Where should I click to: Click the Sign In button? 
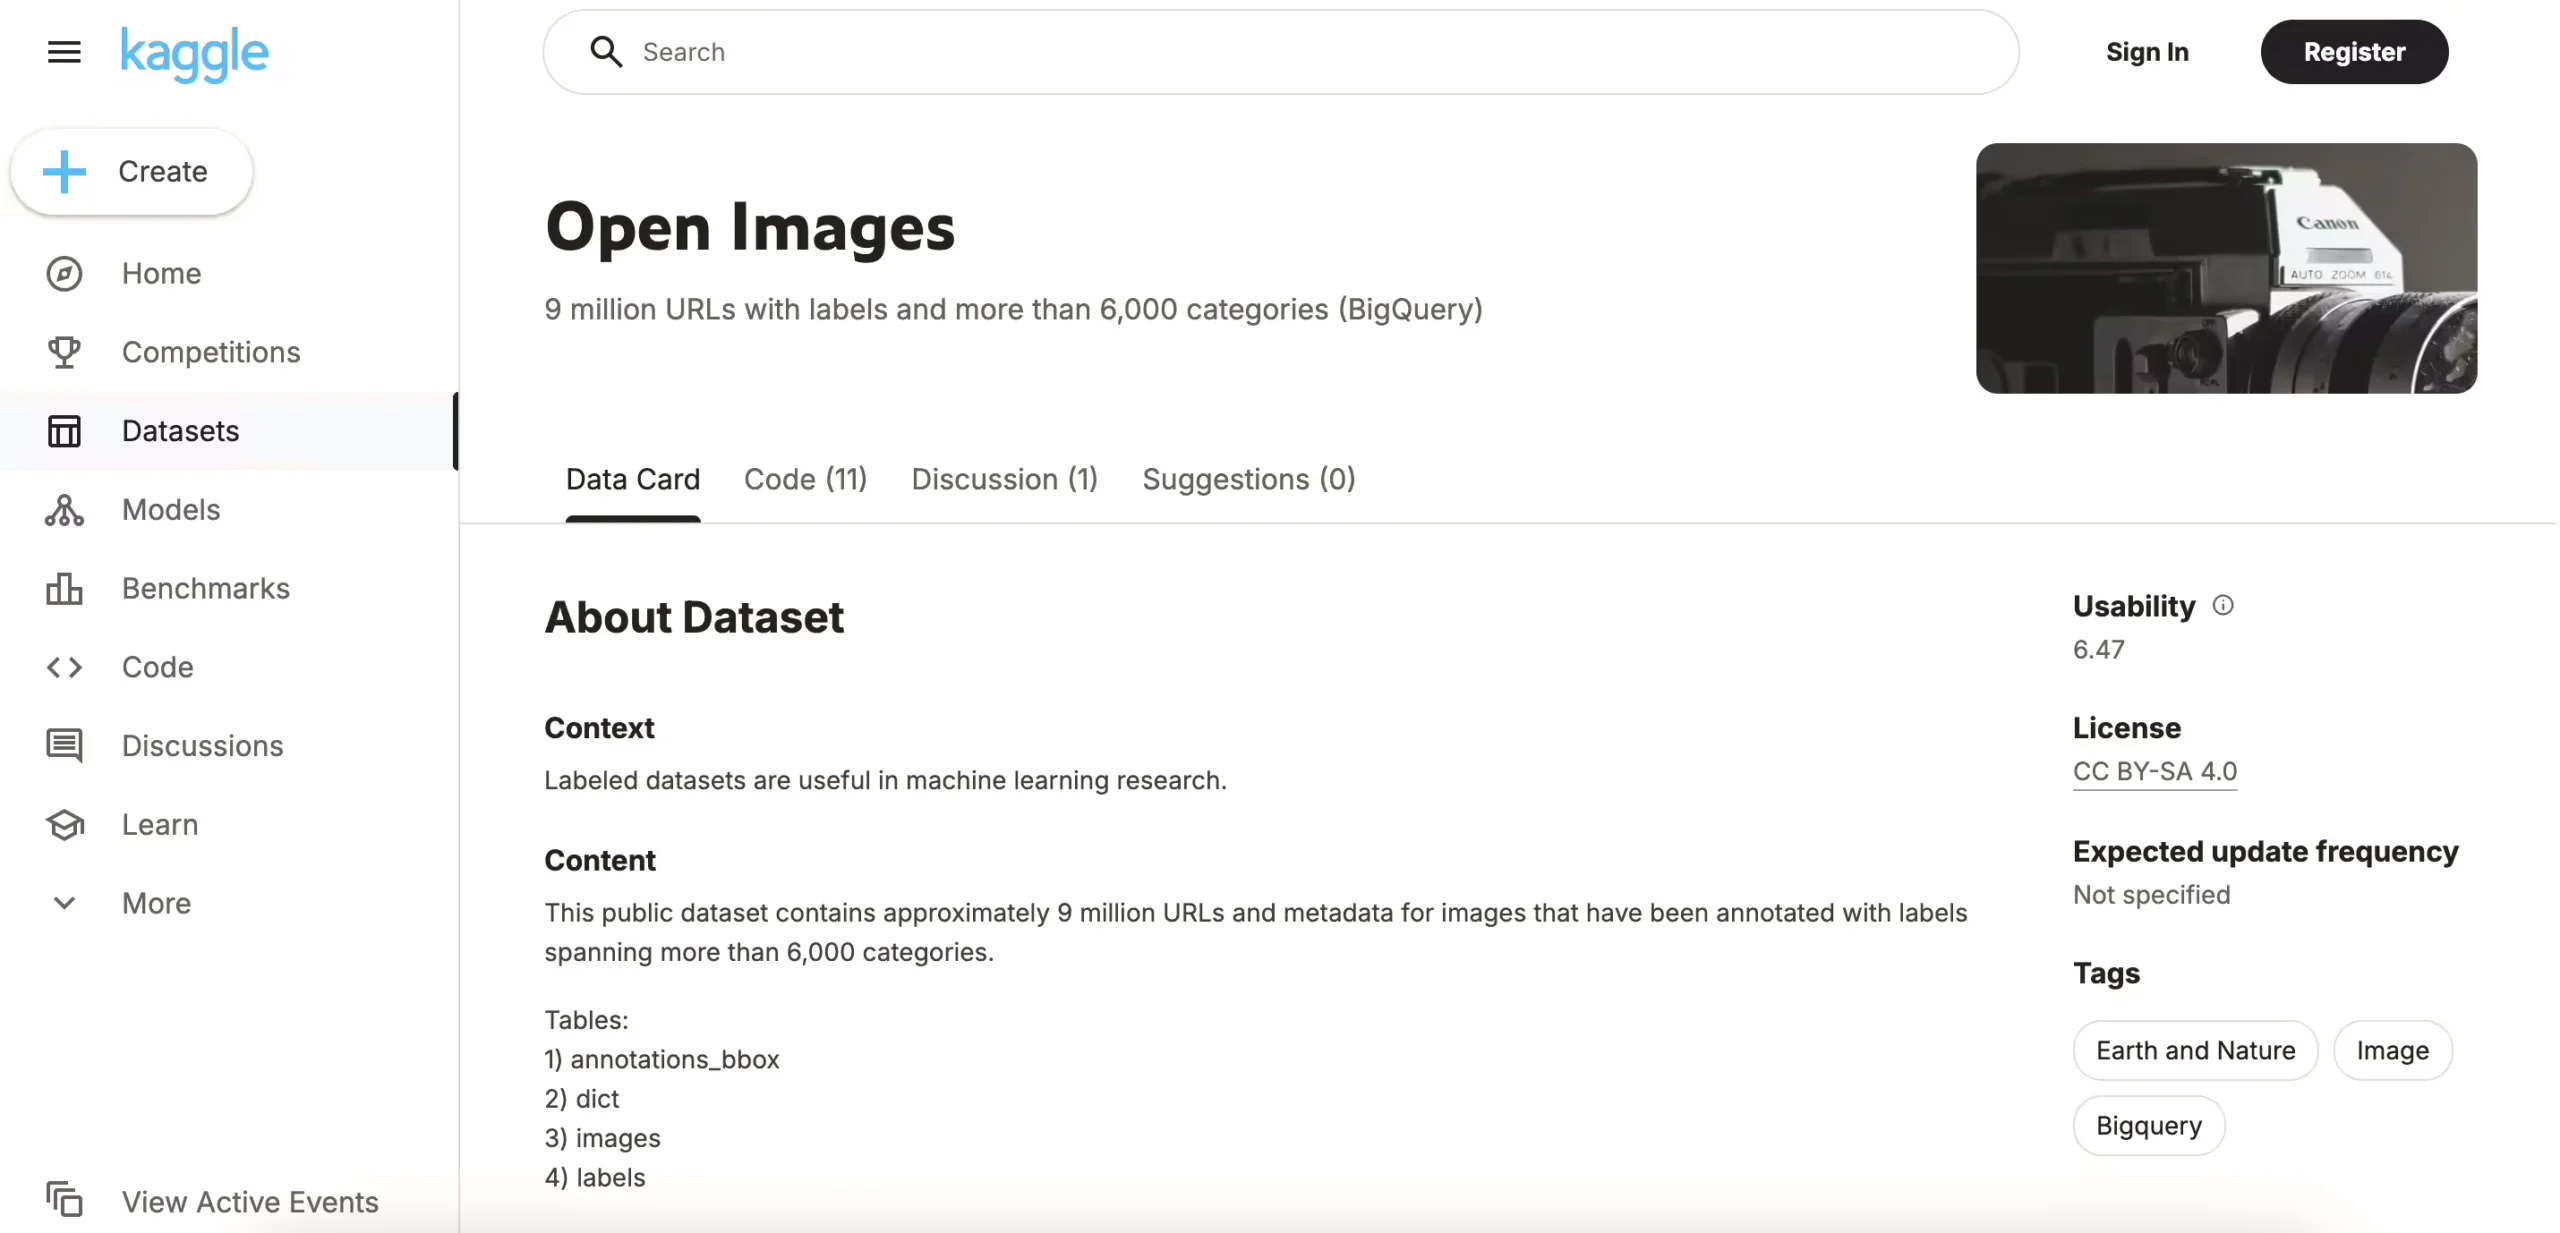2146,52
